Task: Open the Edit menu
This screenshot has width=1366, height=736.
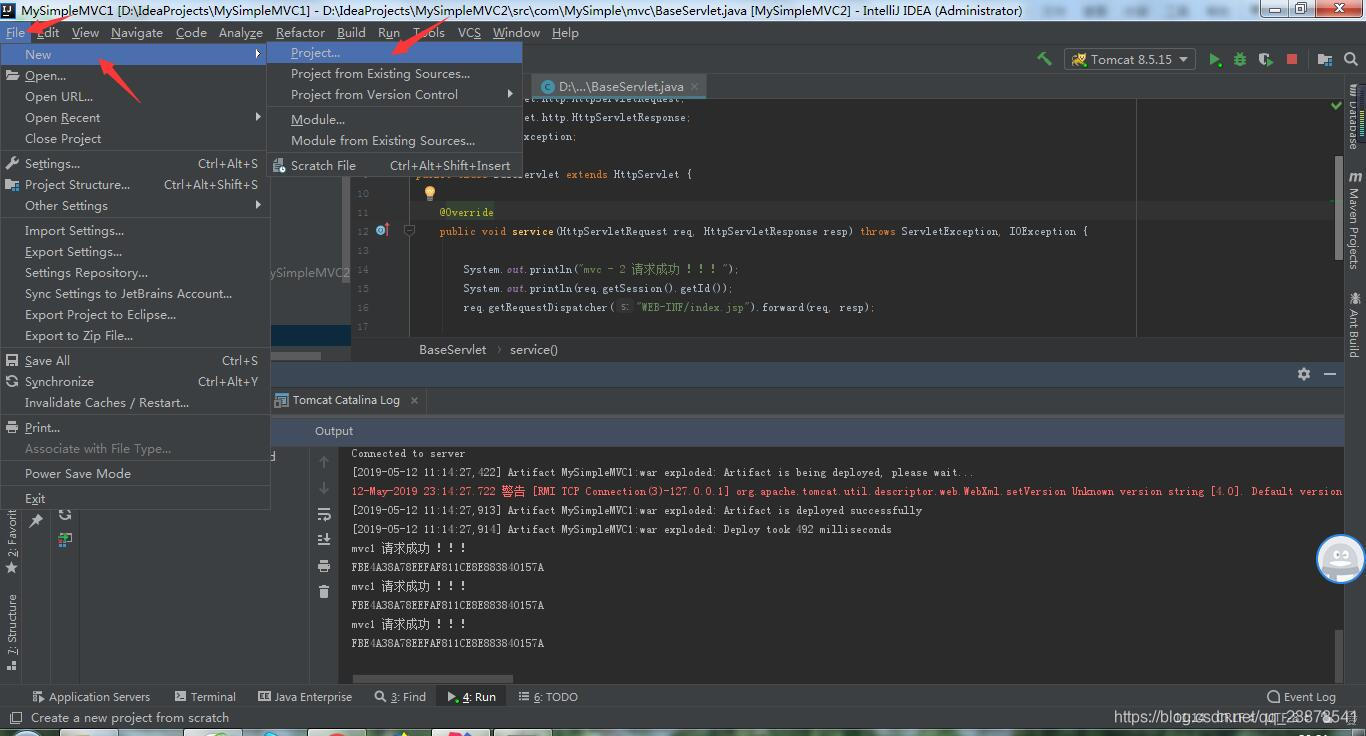Action: point(48,32)
